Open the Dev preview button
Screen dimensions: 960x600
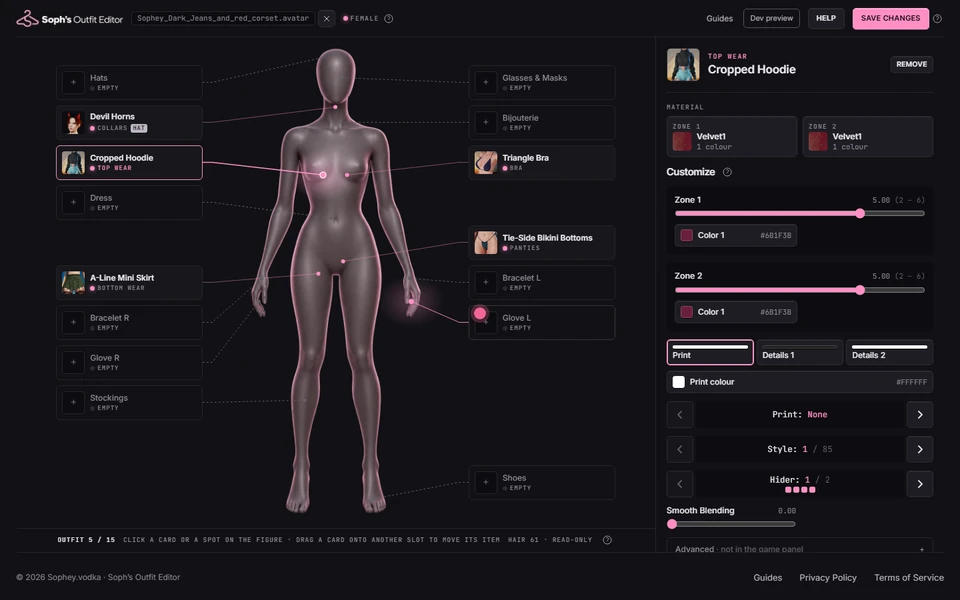(771, 18)
